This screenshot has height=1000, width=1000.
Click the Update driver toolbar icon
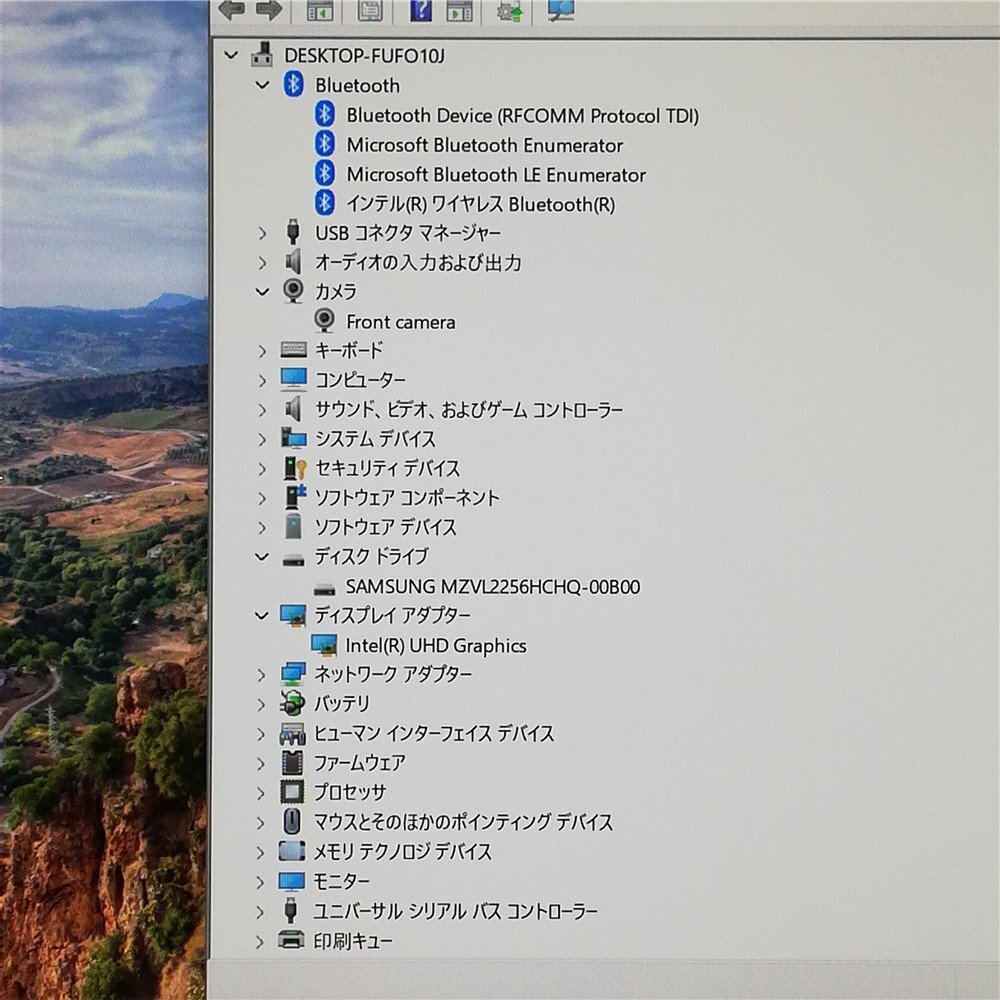pos(510,11)
